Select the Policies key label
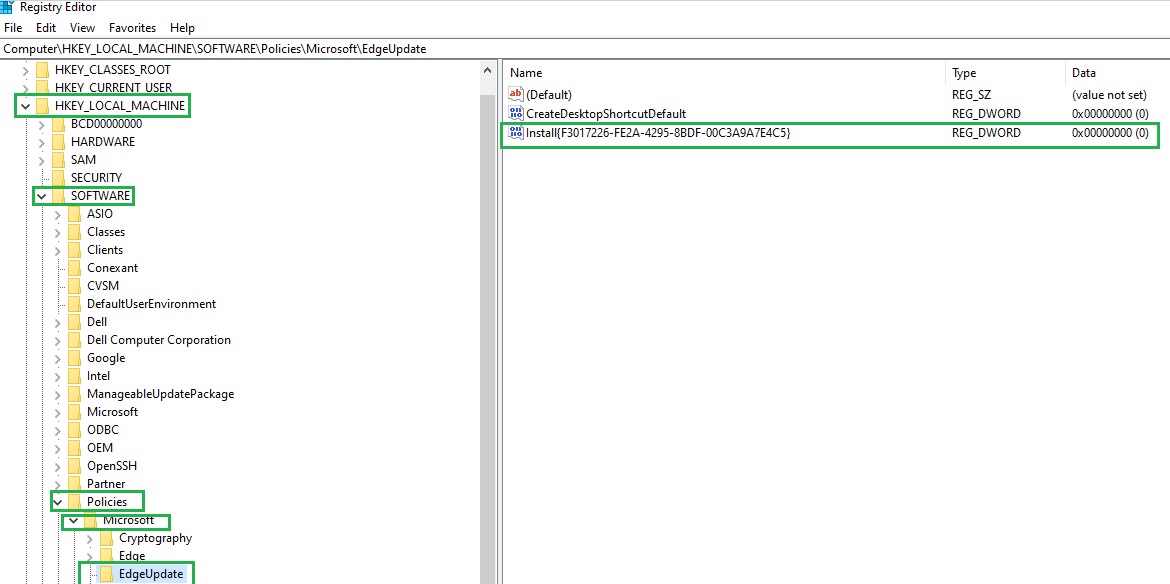The height and width of the screenshot is (584, 1170). click(107, 502)
